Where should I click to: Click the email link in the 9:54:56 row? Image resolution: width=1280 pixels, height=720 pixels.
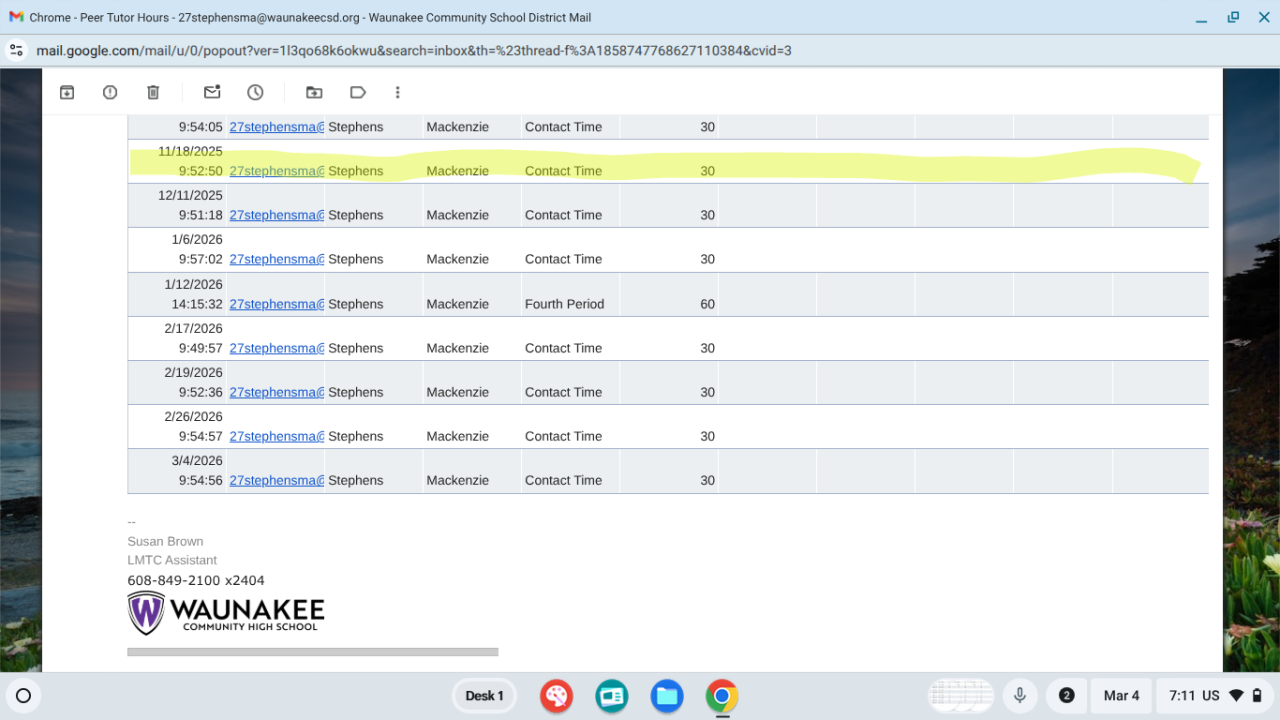pyautogui.click(x=276, y=480)
